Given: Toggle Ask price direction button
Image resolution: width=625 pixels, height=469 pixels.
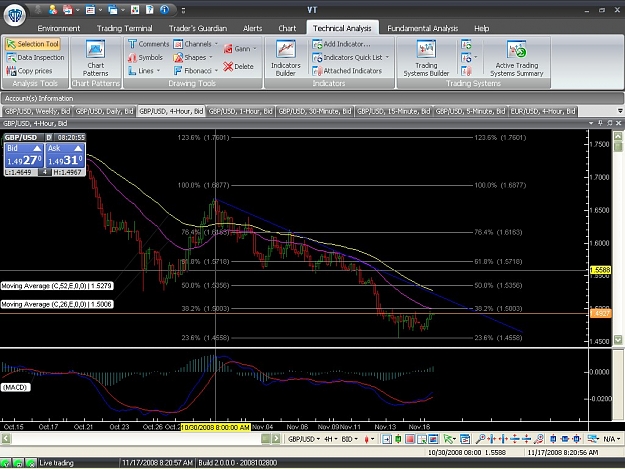Looking at the screenshot, I should click(x=78, y=148).
